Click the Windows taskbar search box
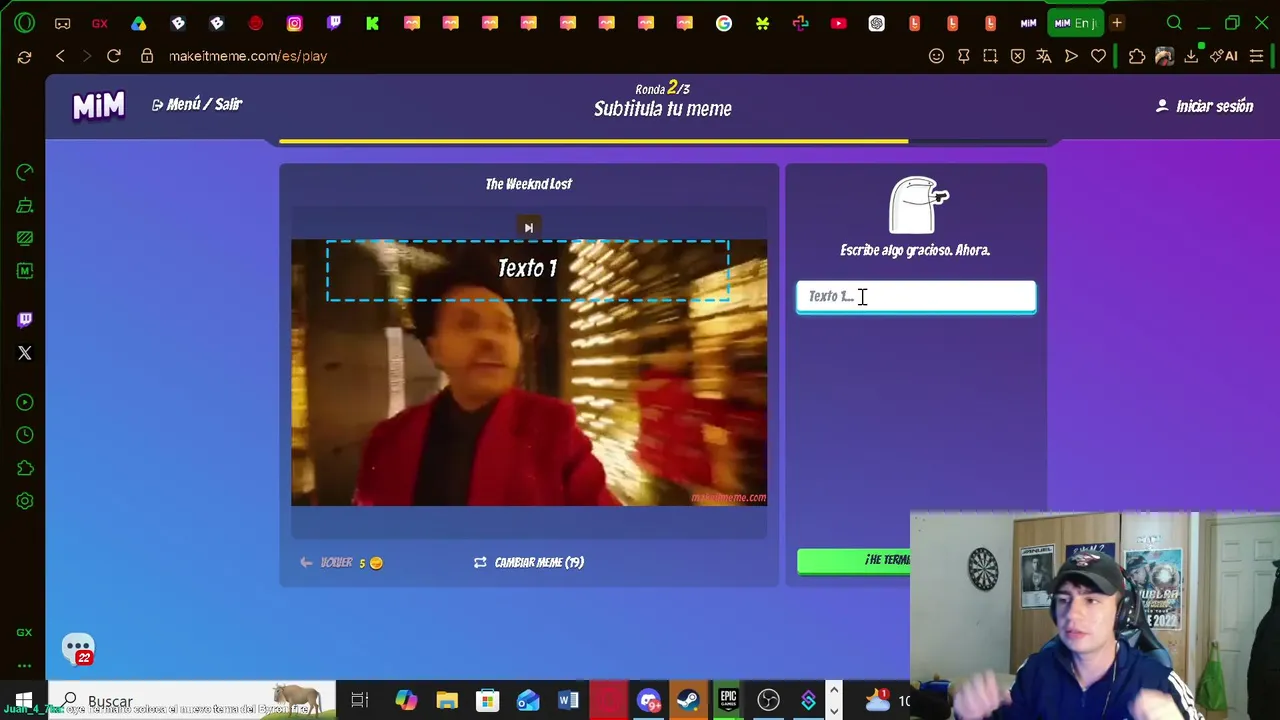This screenshot has height=720, width=1280. click(193, 701)
